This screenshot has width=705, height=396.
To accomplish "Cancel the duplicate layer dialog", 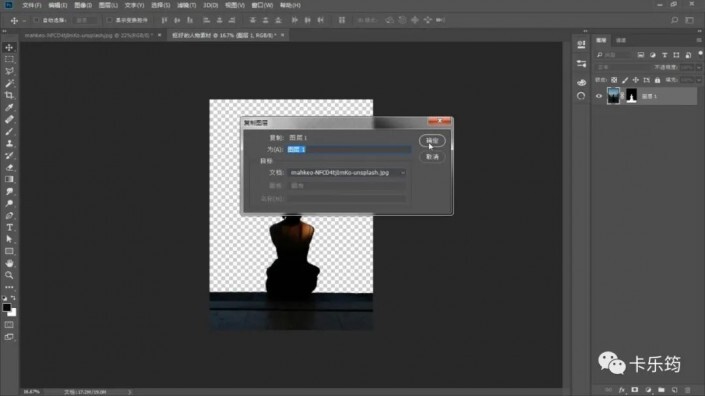I will 432,157.
